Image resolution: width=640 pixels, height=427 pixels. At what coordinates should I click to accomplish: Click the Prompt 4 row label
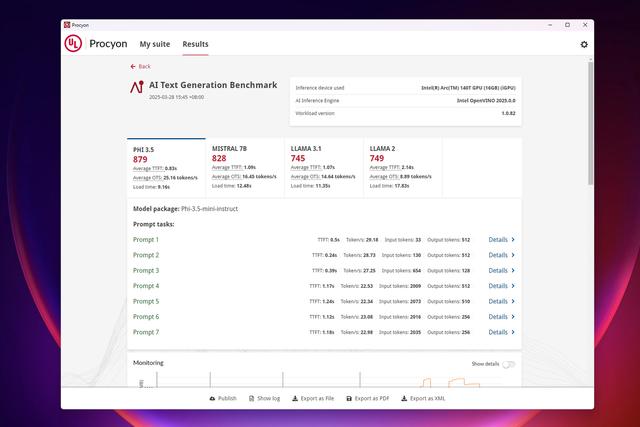(146, 286)
